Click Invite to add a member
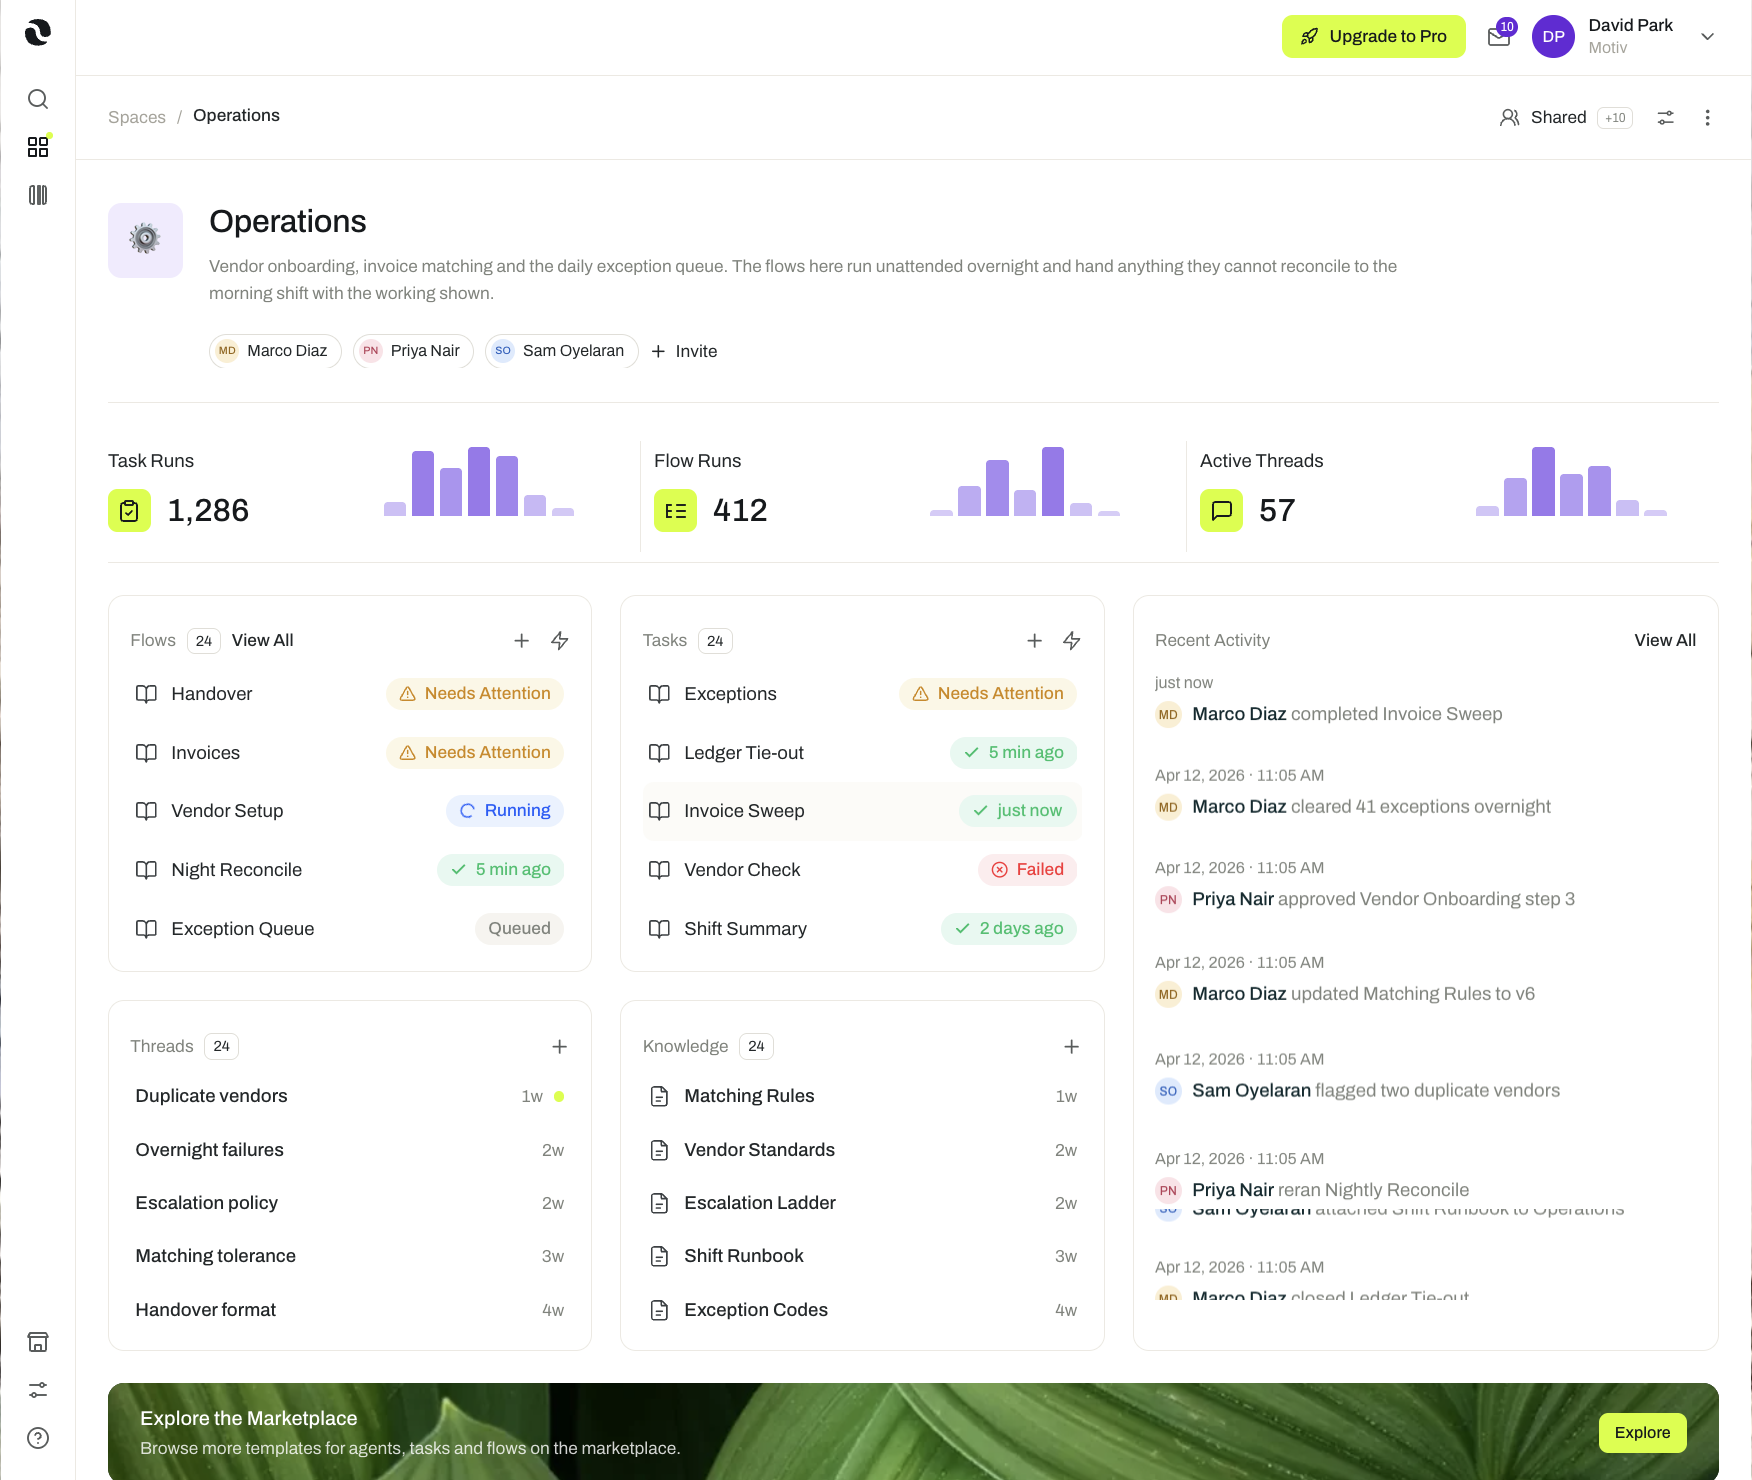Image resolution: width=1752 pixels, height=1480 pixels. coord(684,351)
